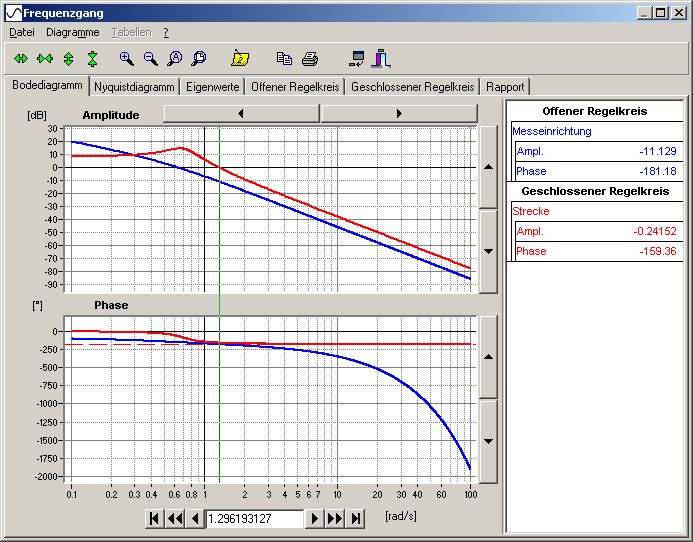This screenshot has width=693, height=542.
Task: Click the zoom out magnifier icon
Action: [150, 58]
